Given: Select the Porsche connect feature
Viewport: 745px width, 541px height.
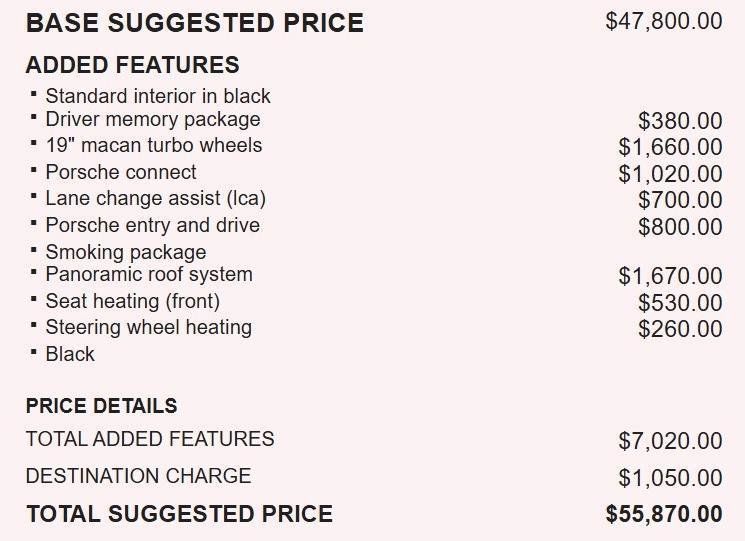Looking at the screenshot, I should coord(121,172).
